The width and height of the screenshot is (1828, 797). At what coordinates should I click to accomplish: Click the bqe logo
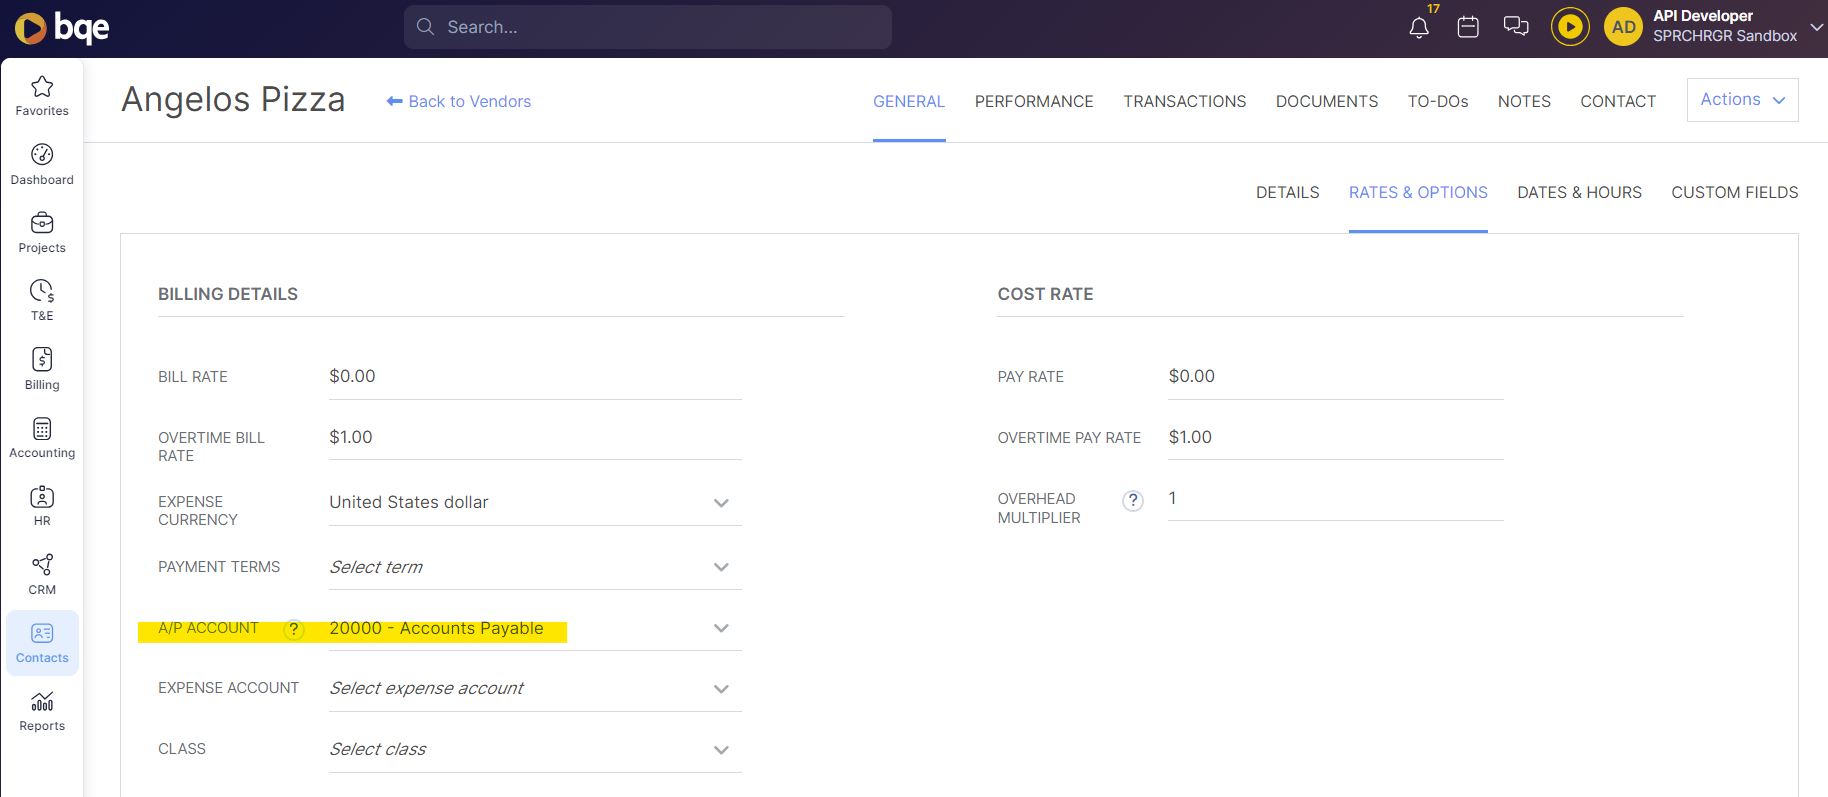(x=62, y=28)
